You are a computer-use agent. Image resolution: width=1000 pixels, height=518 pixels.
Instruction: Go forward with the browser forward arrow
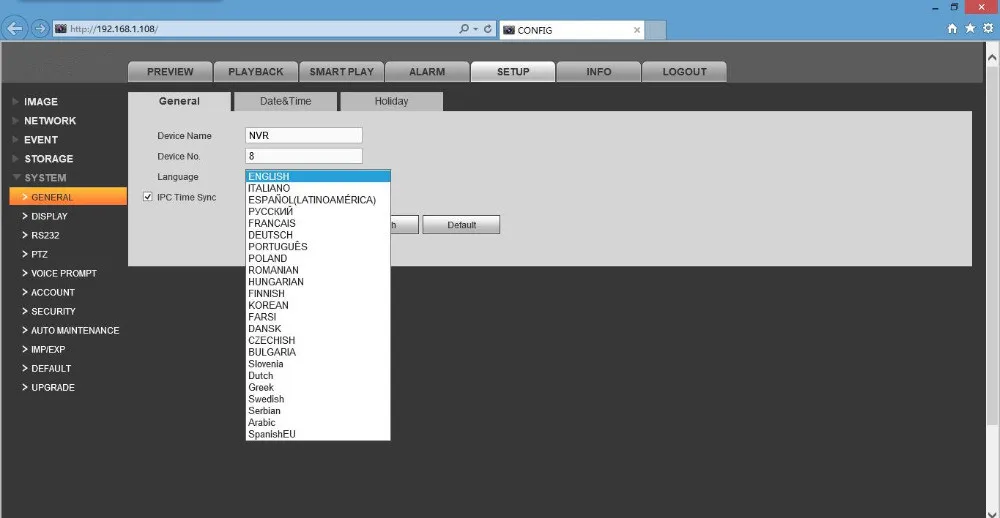click(40, 29)
